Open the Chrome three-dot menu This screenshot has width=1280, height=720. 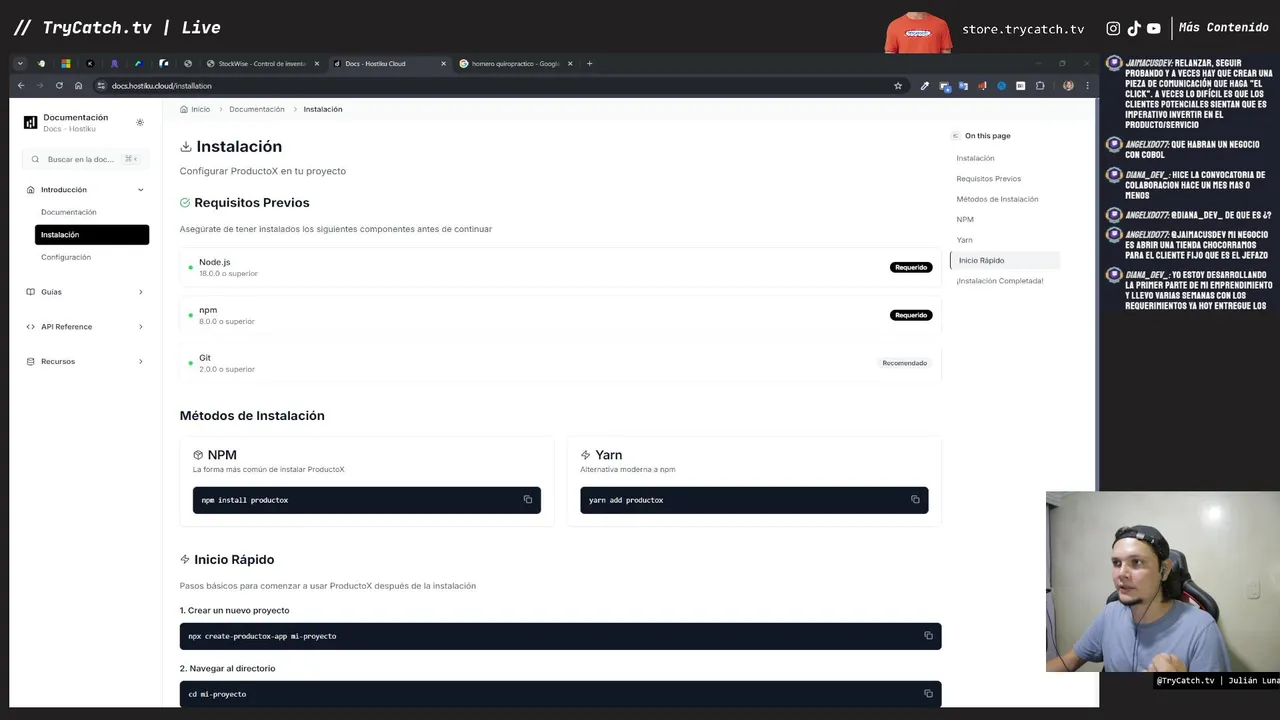pyautogui.click(x=1087, y=86)
